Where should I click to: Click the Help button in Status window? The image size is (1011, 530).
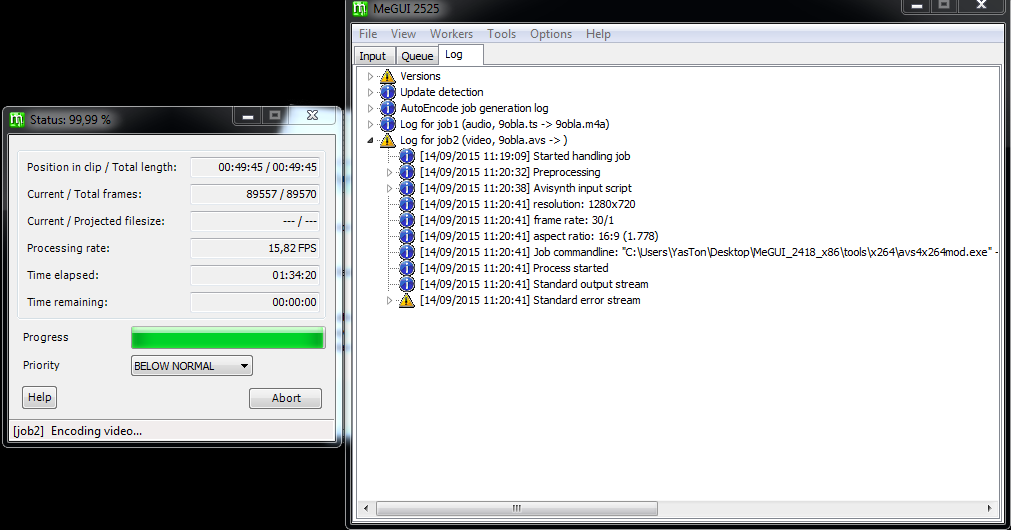[40, 397]
